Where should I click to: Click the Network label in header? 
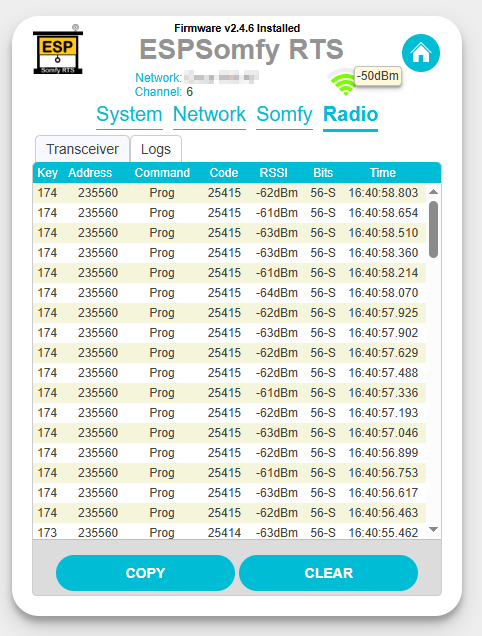159,77
